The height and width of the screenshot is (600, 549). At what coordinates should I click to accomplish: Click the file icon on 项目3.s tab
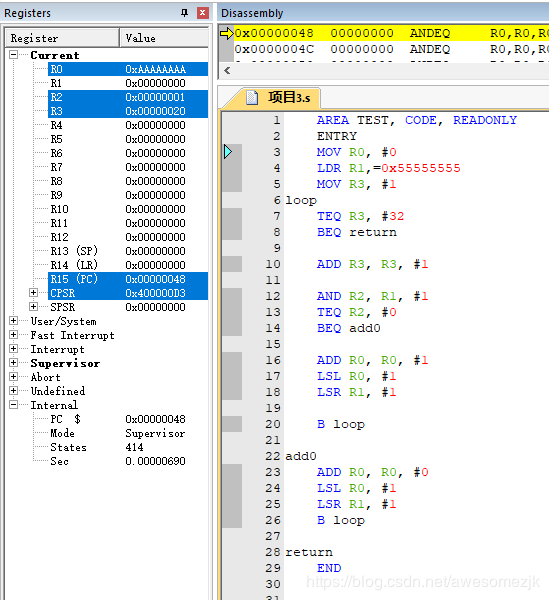click(252, 98)
